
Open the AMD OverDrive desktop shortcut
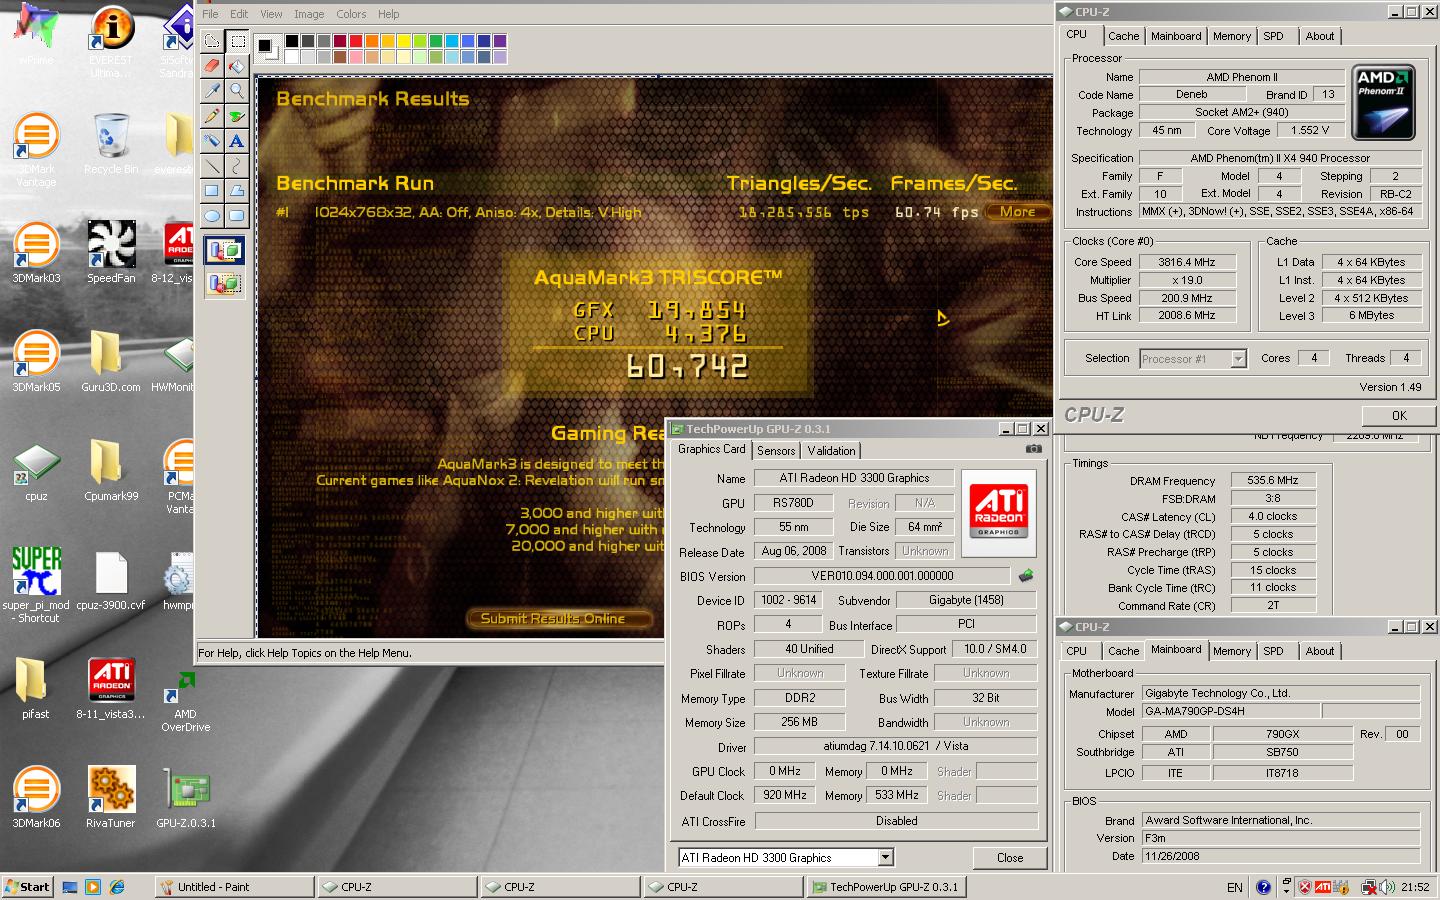pyautogui.click(x=185, y=701)
